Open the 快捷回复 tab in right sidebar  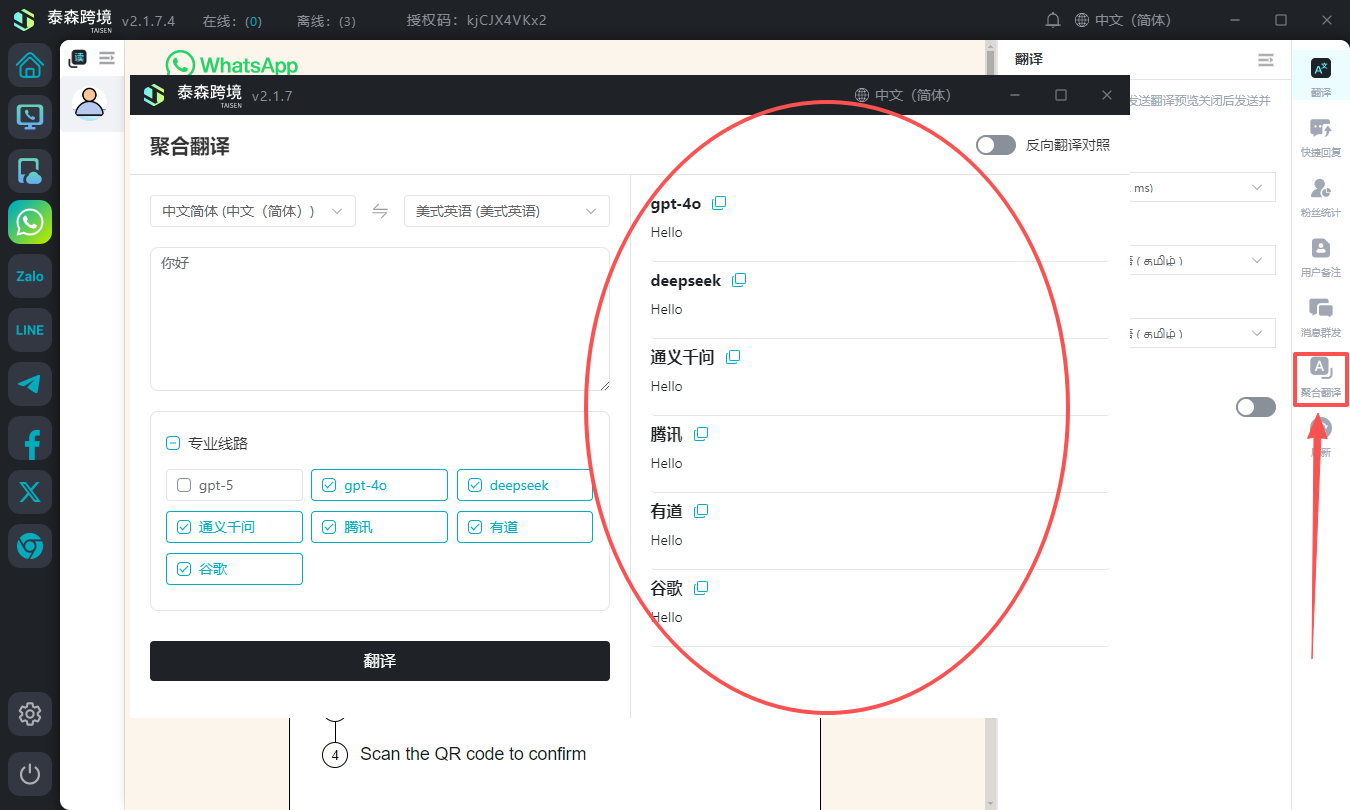tap(1320, 138)
